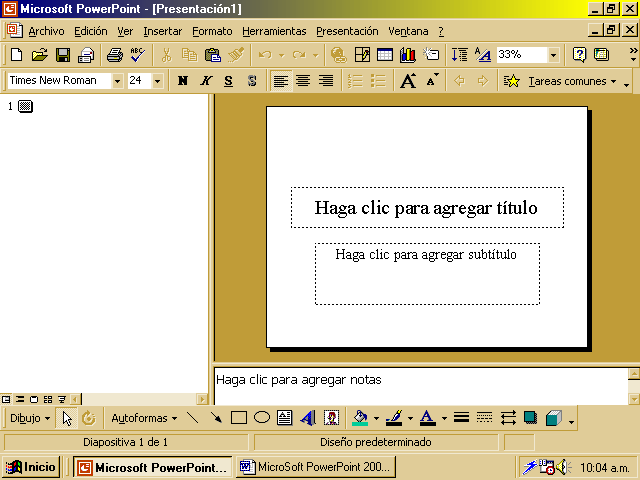Click the Inicio start button
Image resolution: width=640 pixels, height=480 pixels.
pos(31,467)
